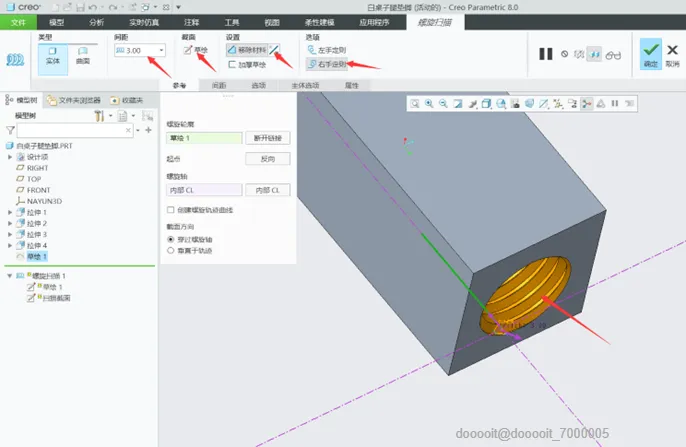Screen dimensions: 686x447
Task: Click the Redo arrow icon
Action: pos(113,7)
